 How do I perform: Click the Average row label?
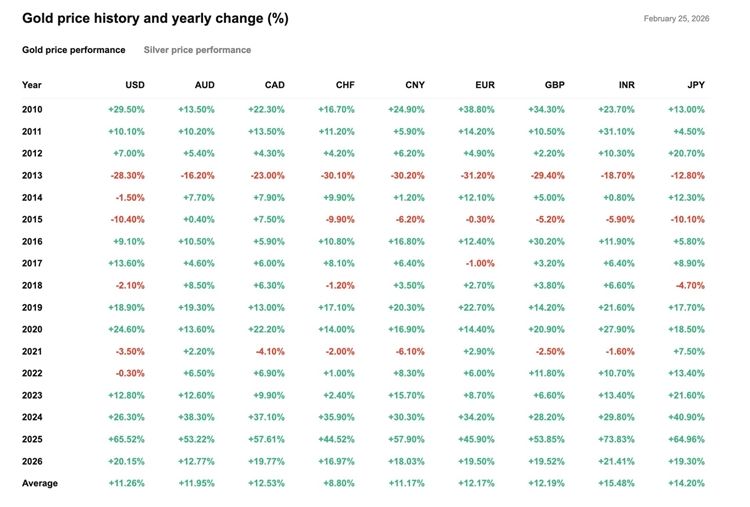(40, 483)
